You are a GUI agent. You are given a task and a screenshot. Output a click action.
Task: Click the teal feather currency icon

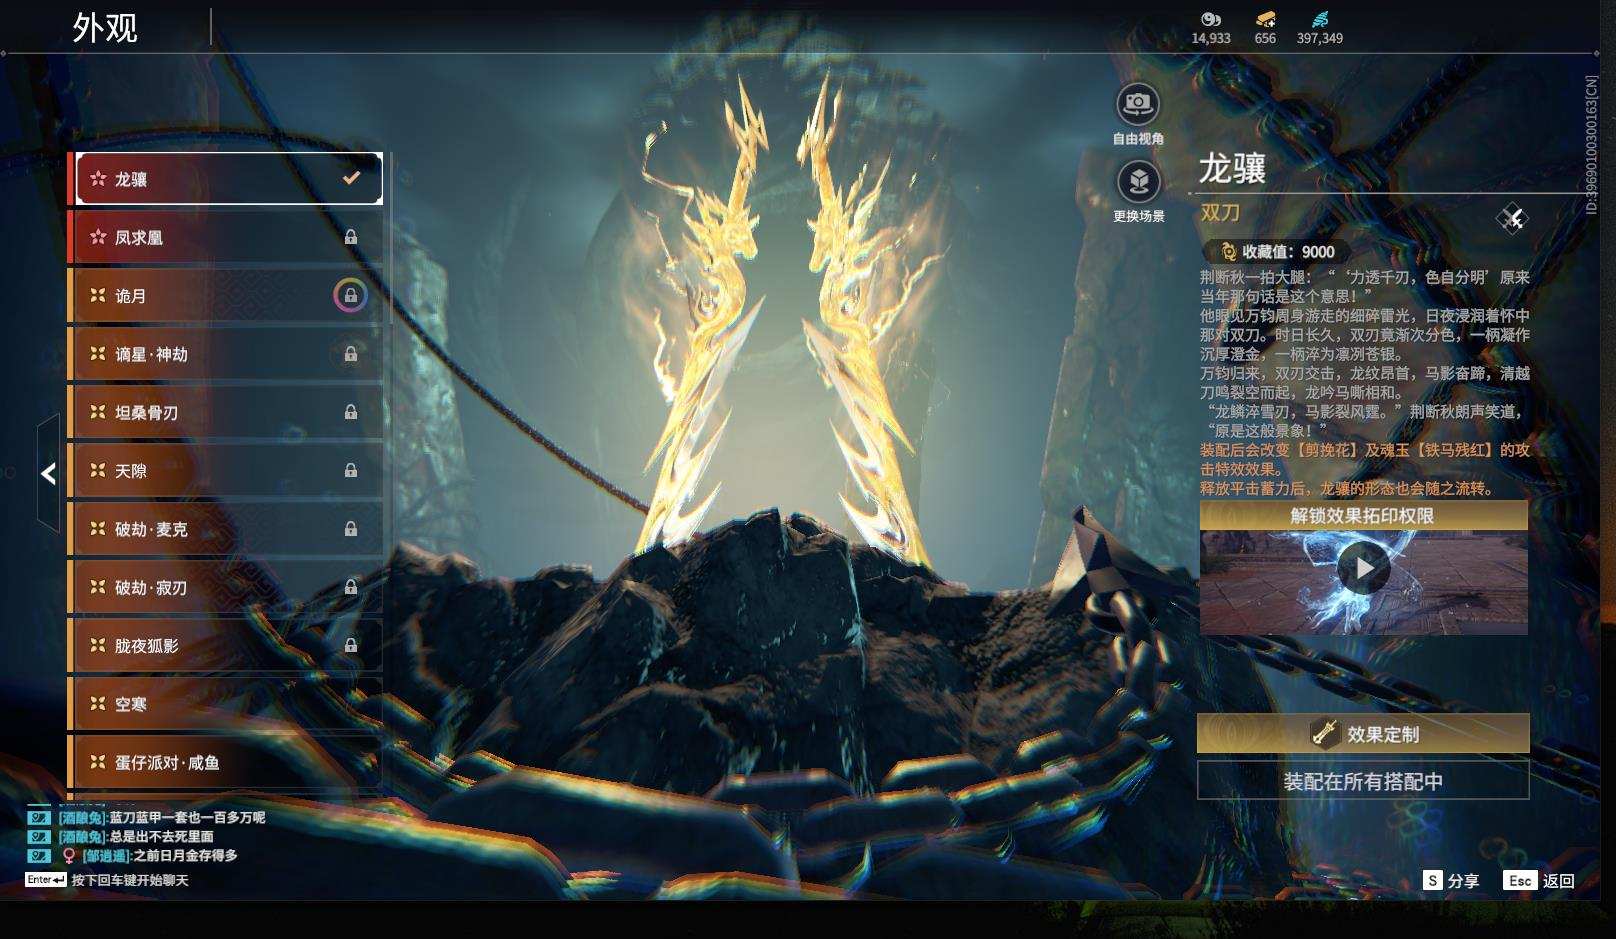pos(1320,19)
